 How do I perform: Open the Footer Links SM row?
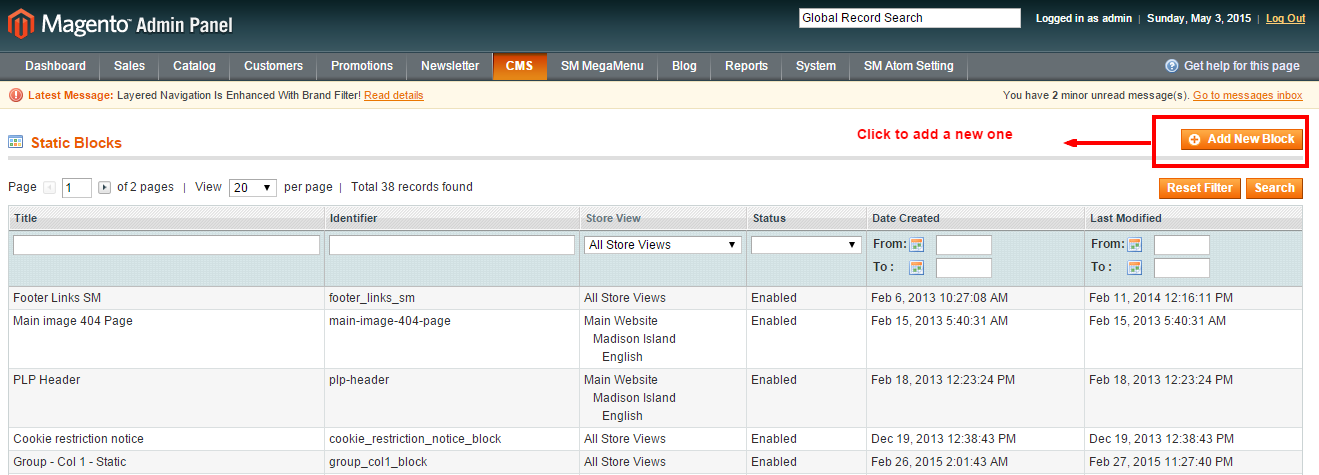click(x=656, y=298)
